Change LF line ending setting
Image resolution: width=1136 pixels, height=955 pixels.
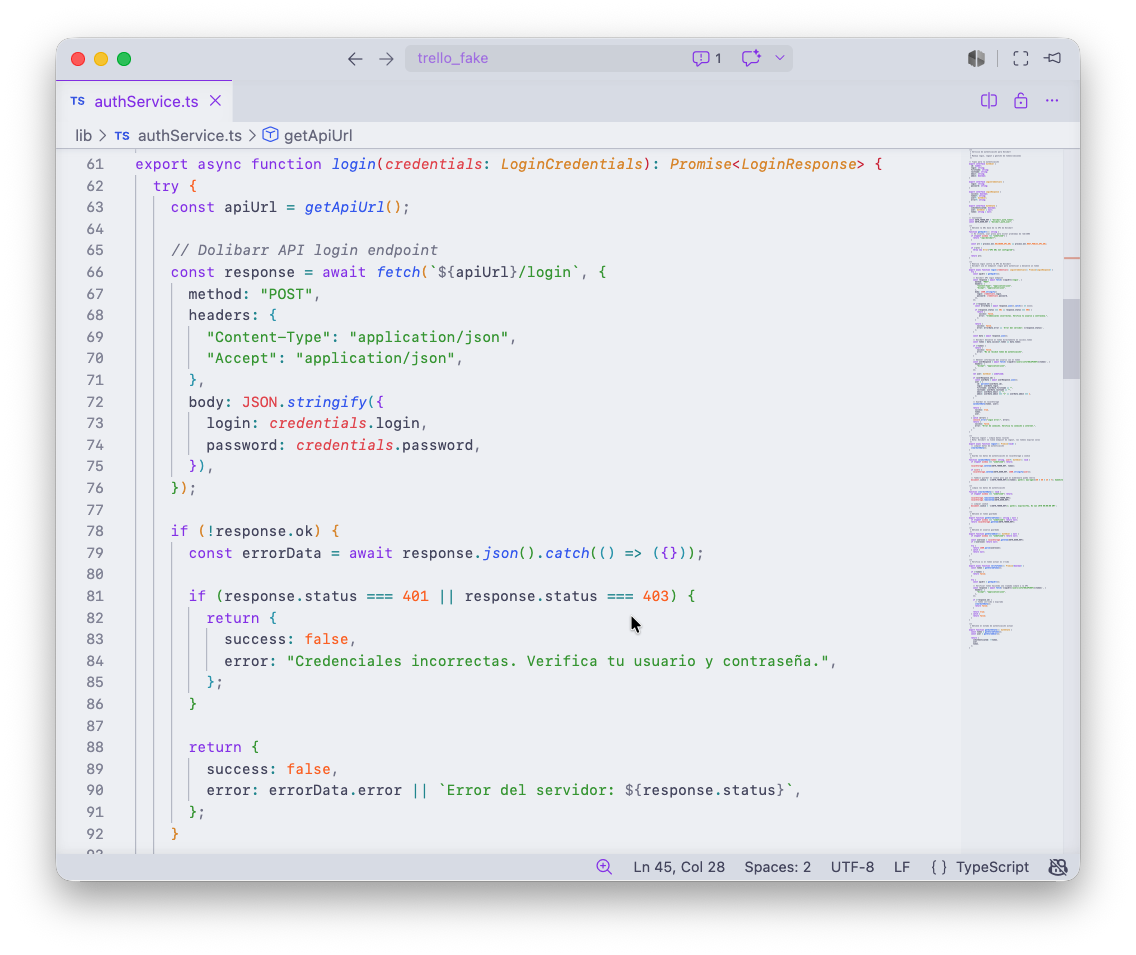pyautogui.click(x=901, y=867)
